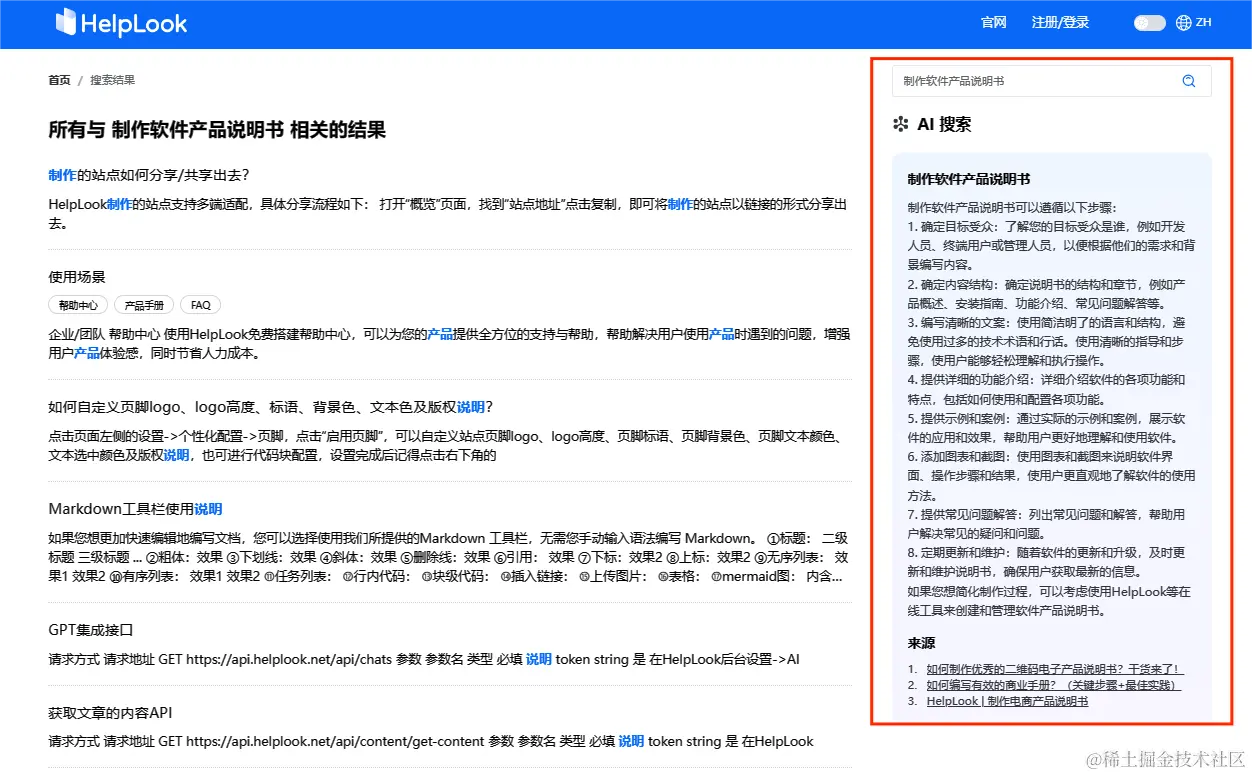1252x776 pixels.
Task: Select the FAQ tag
Action: [201, 305]
